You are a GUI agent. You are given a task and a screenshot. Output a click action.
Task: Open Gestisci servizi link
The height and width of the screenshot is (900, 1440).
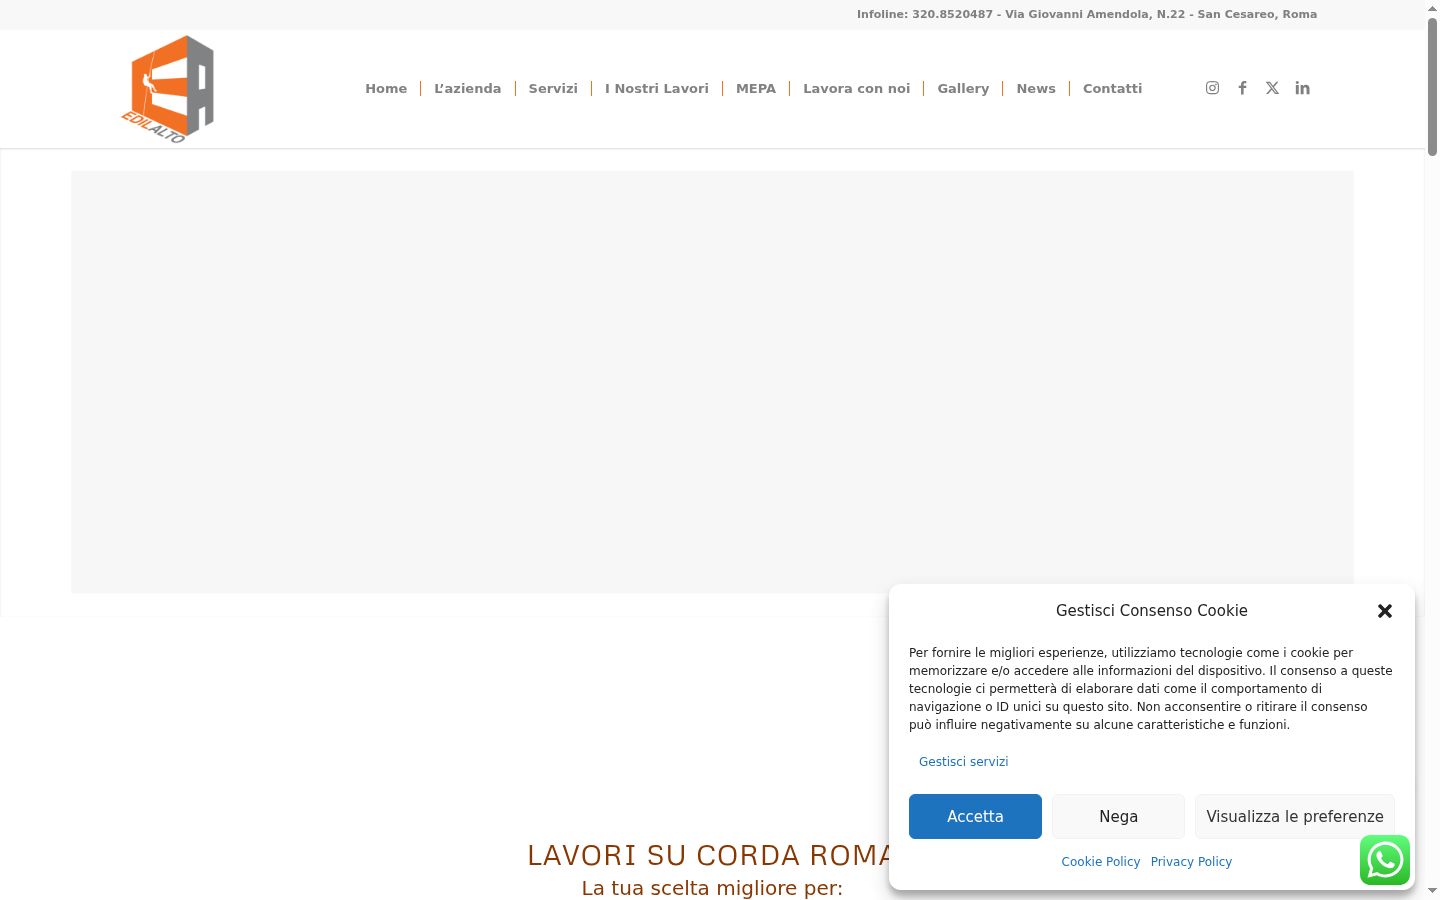point(963,761)
